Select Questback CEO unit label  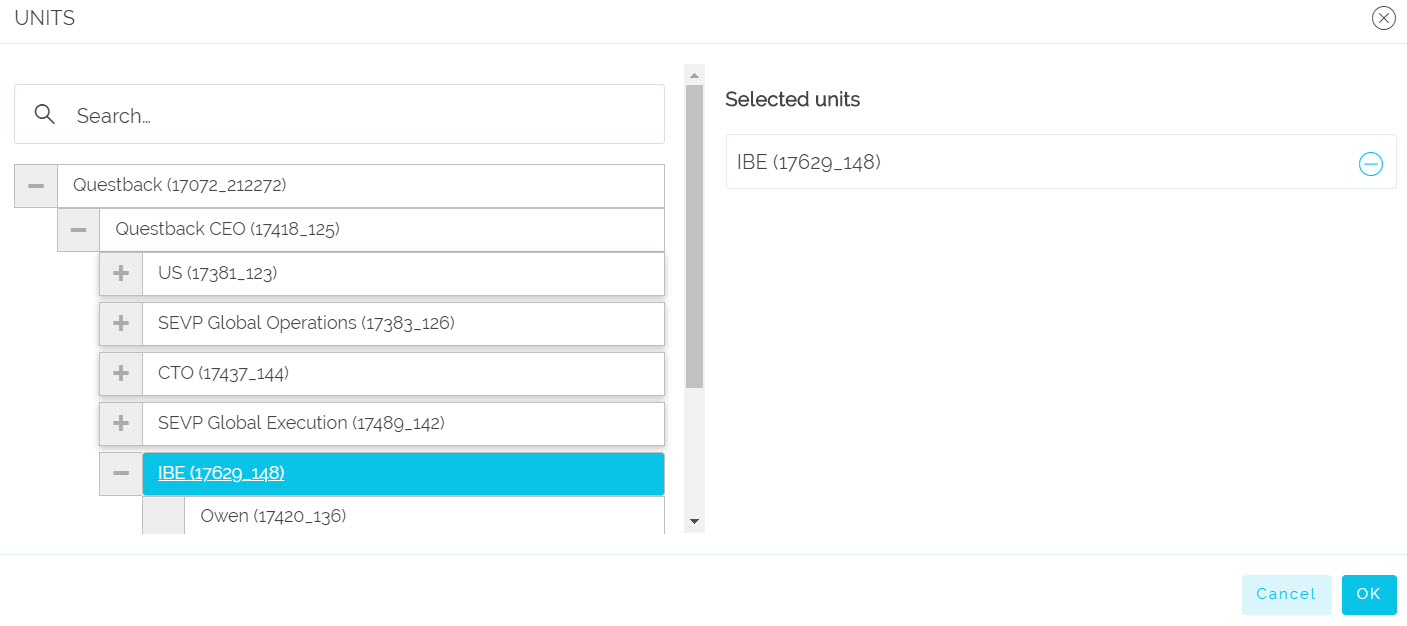point(228,229)
